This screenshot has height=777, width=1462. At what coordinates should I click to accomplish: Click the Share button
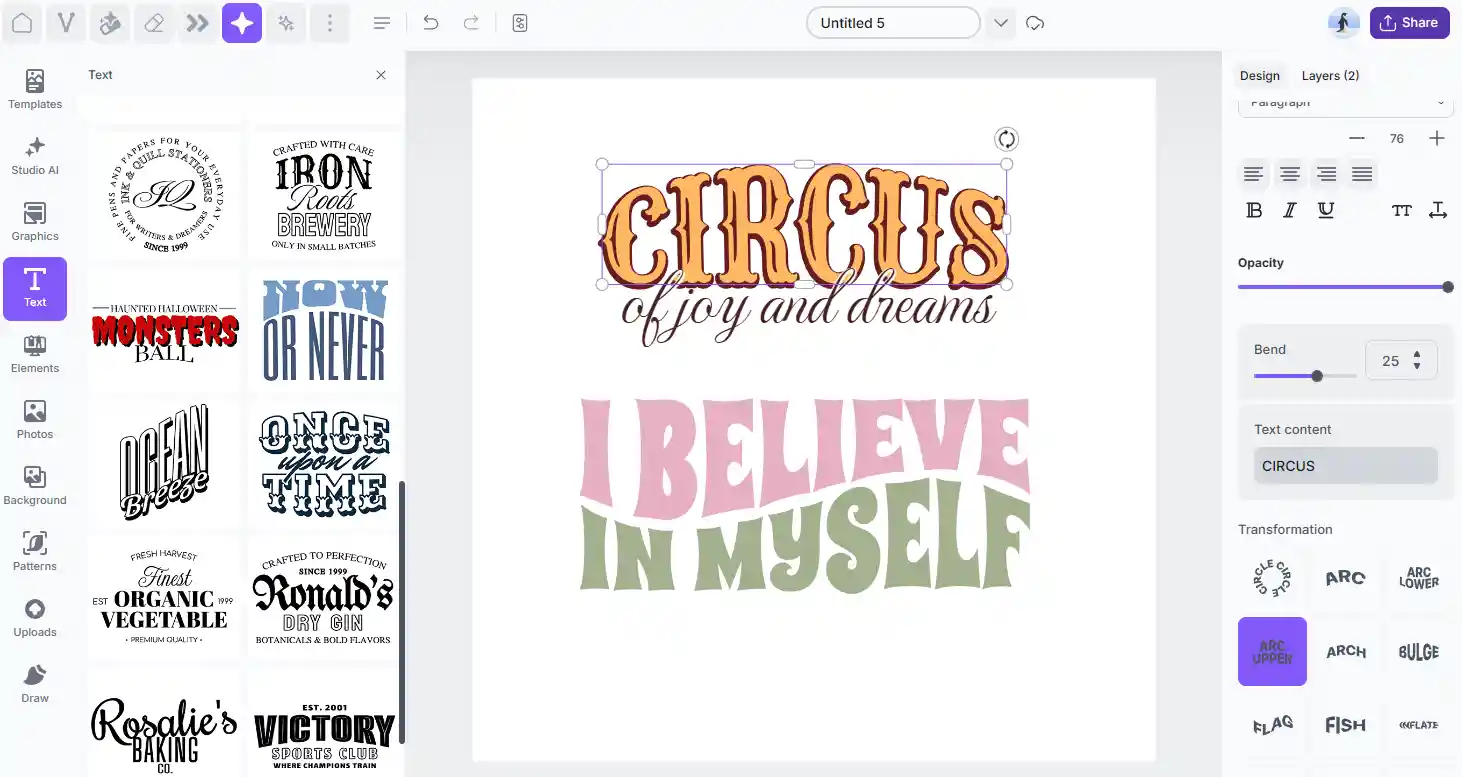pyautogui.click(x=1409, y=22)
